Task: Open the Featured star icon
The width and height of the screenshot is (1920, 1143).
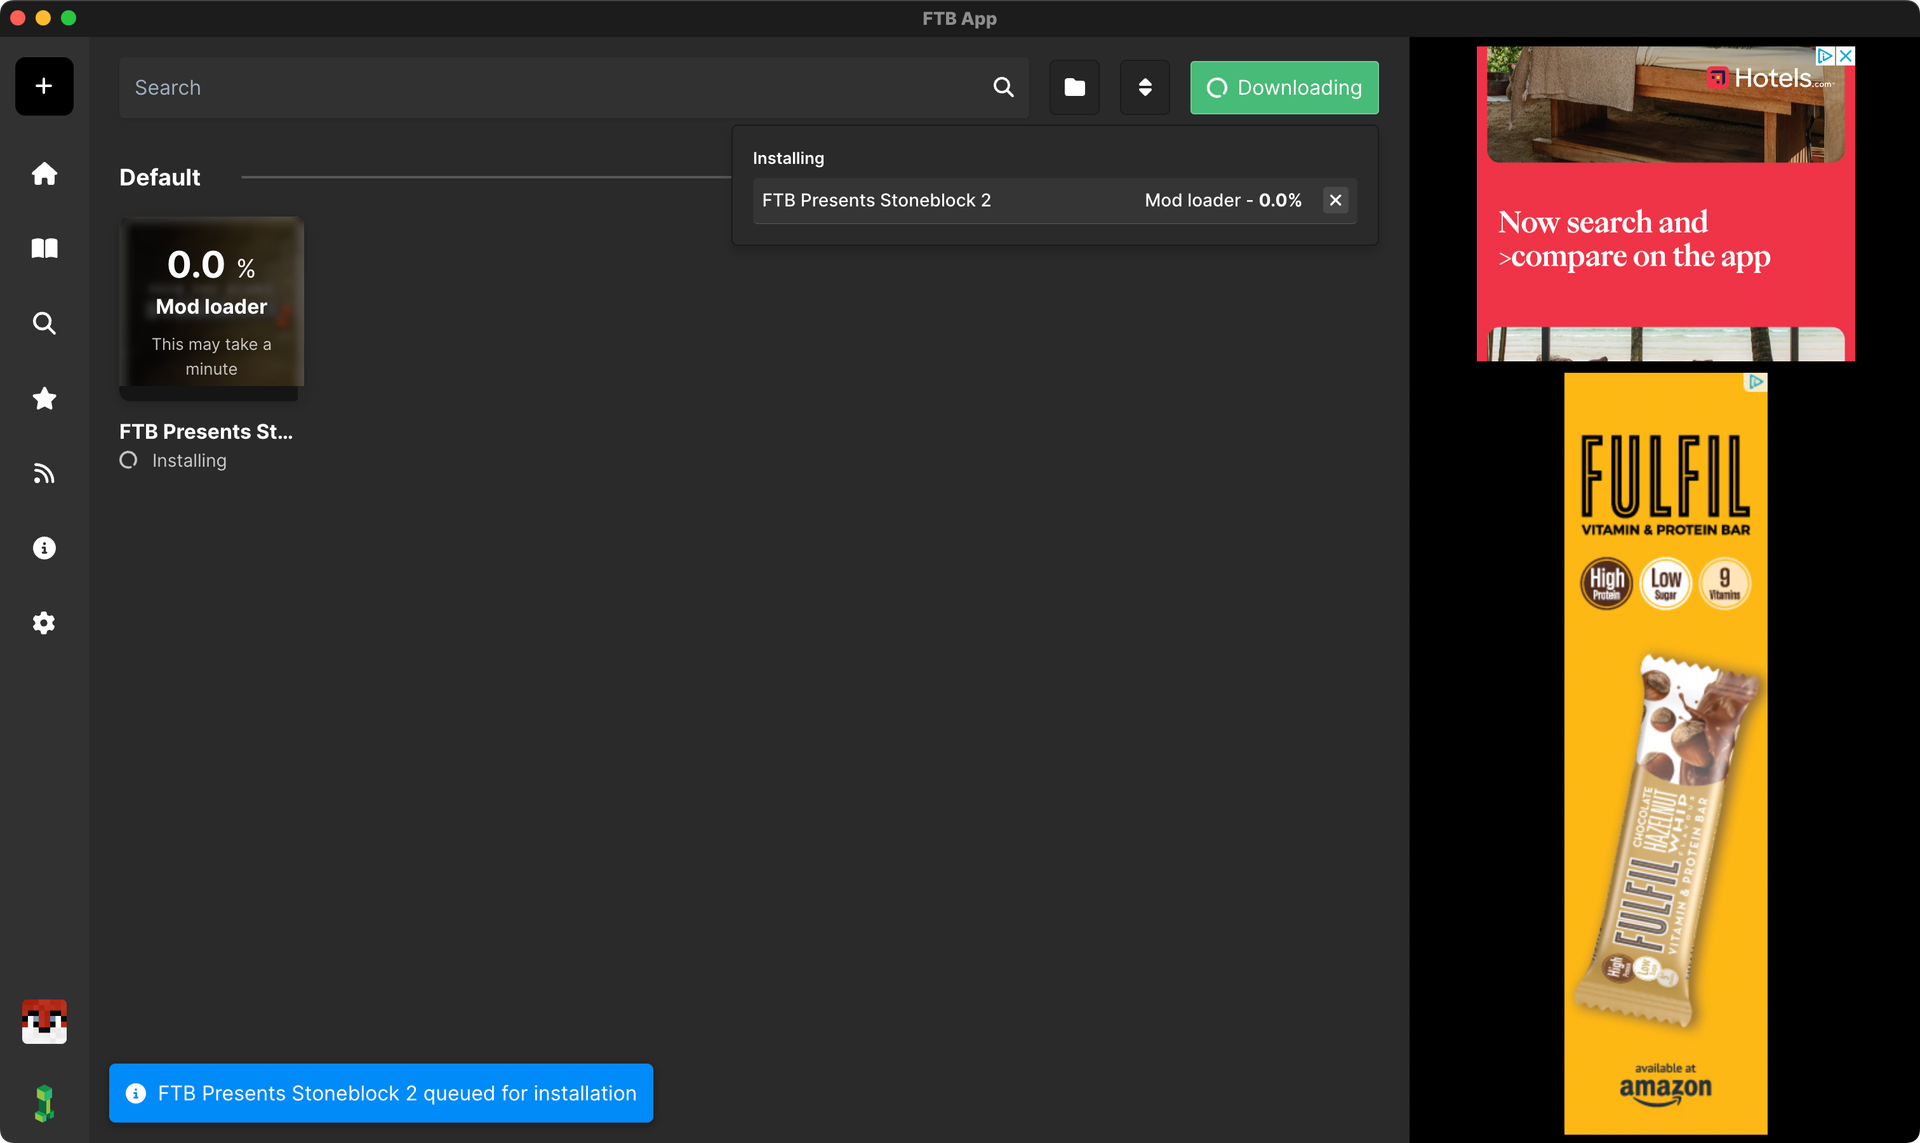Action: point(44,398)
